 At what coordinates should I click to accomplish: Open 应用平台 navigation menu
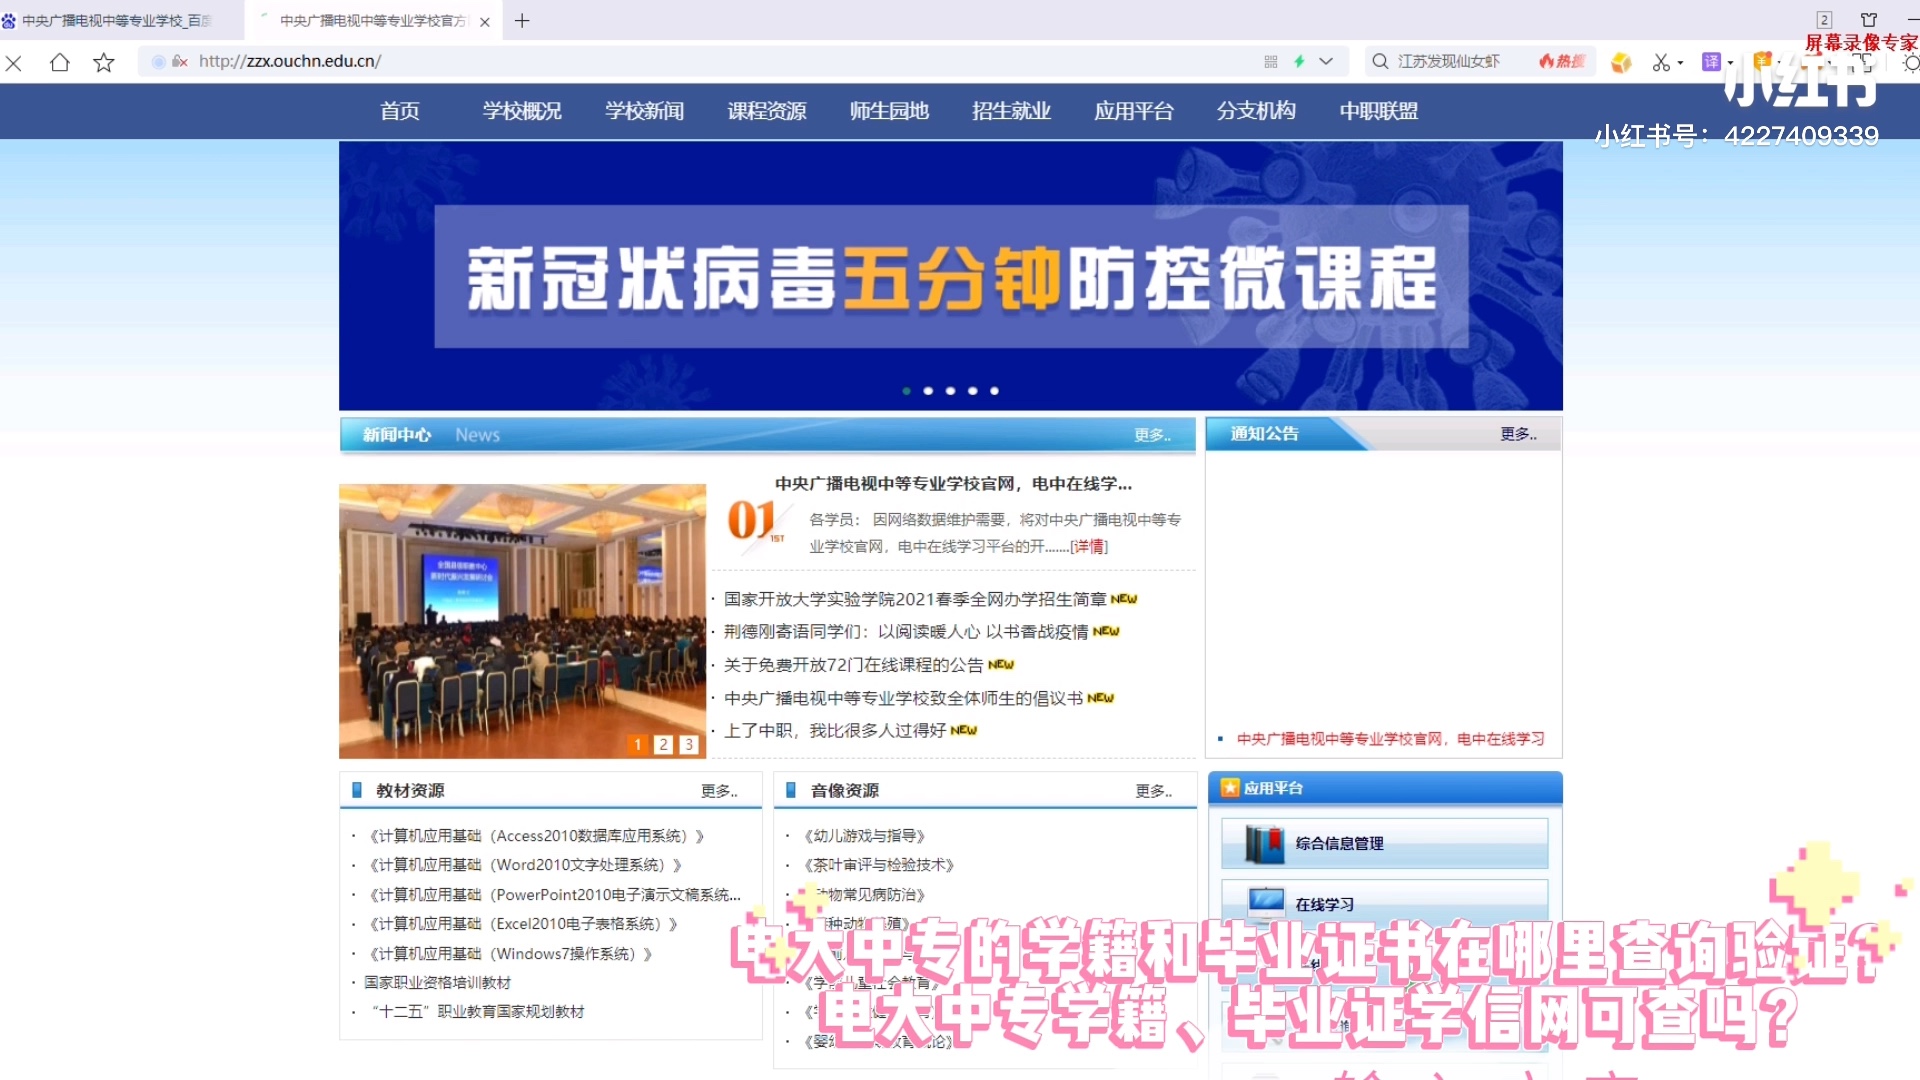(x=1134, y=111)
